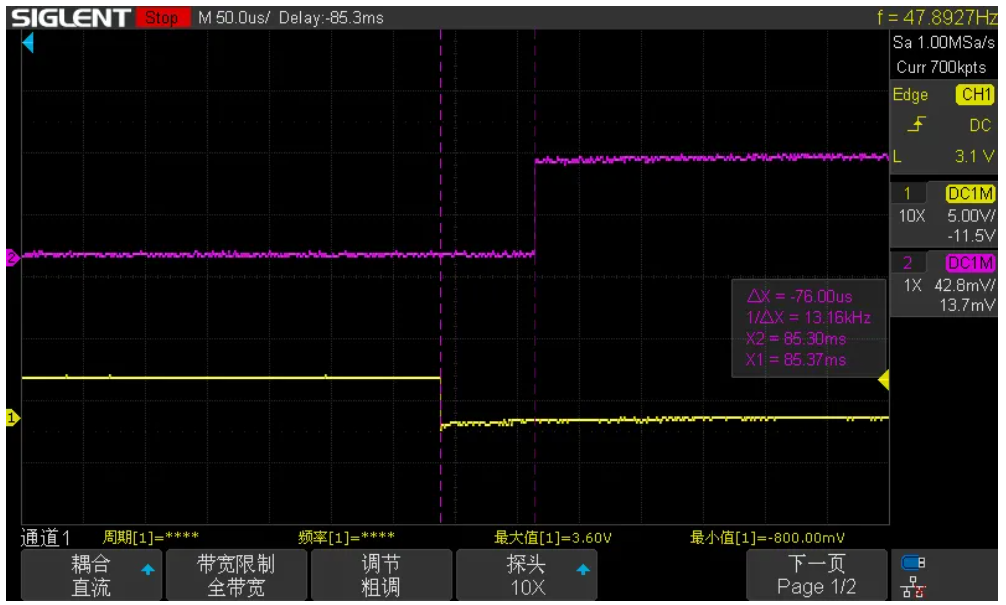Select the 调节 粗调 adjust softkey

[x=381, y=575]
